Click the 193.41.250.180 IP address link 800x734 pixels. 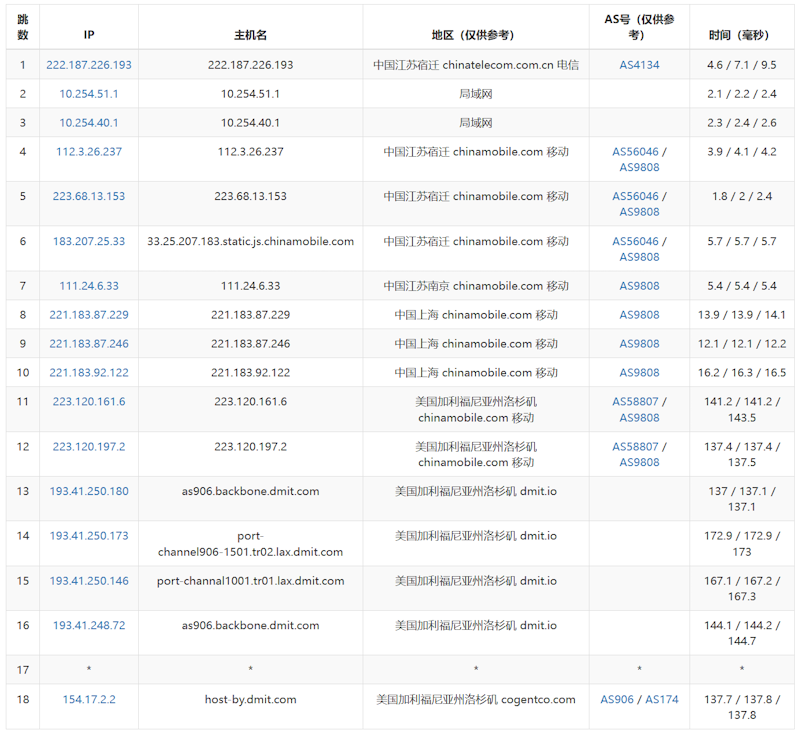(89, 491)
